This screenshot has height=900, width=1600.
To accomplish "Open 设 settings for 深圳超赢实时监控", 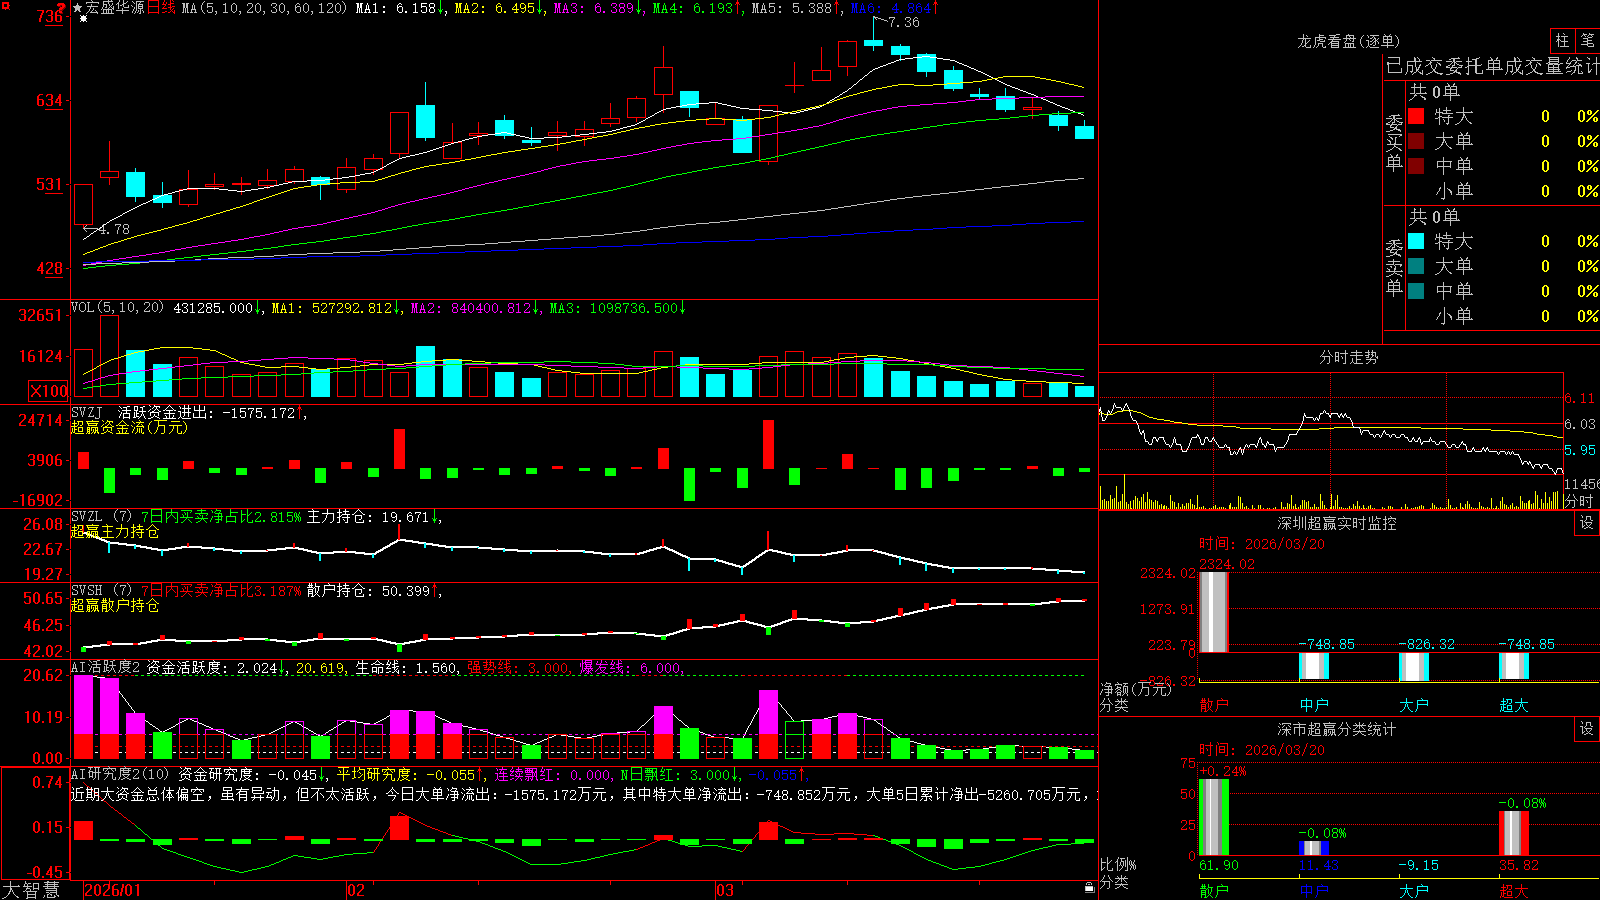I will [1587, 523].
